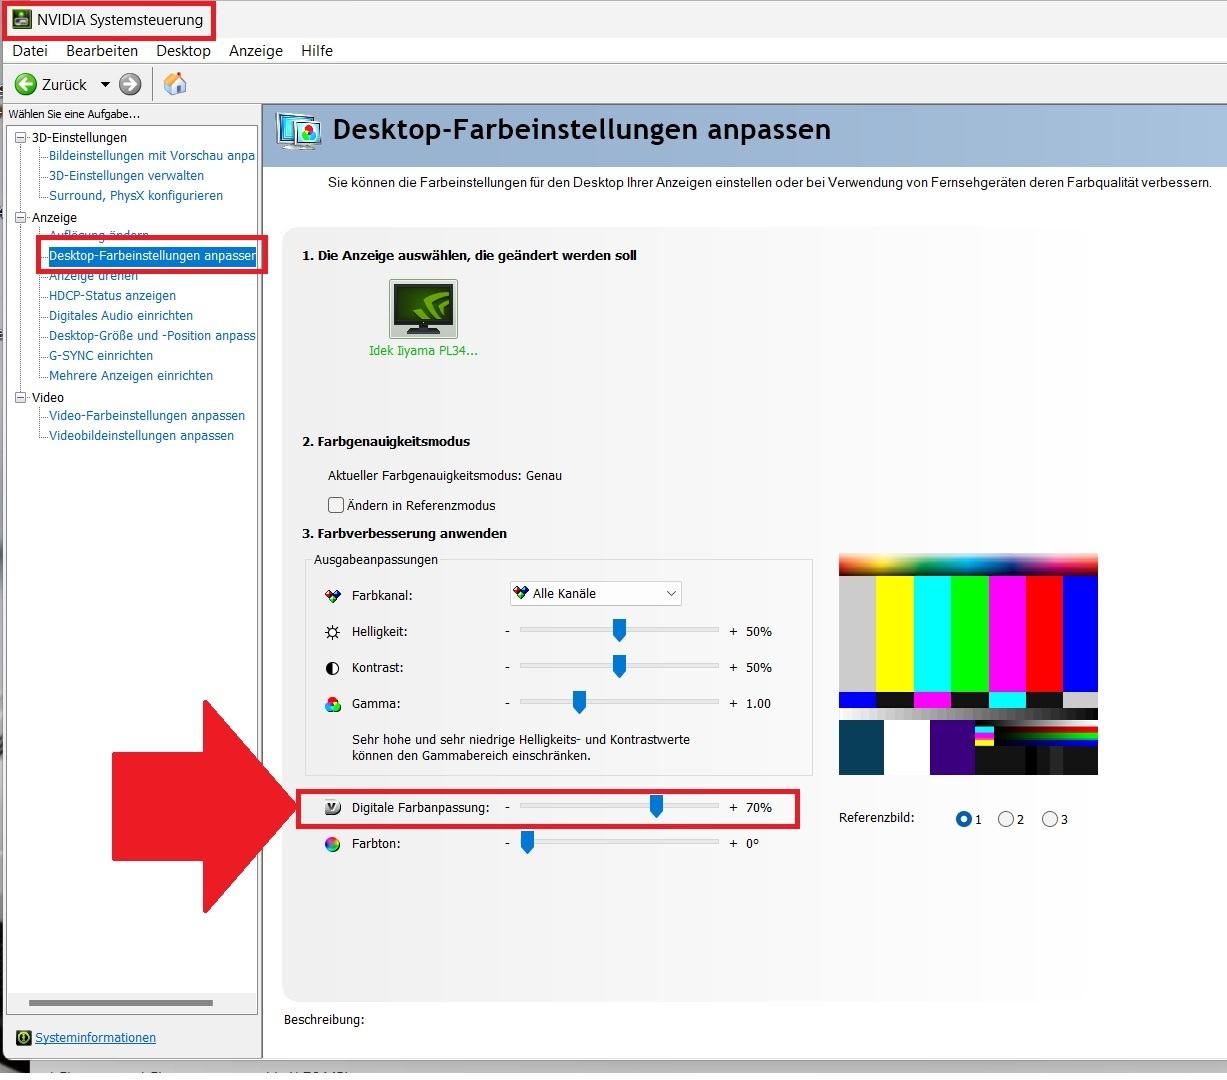Open the Anzeige menu
This screenshot has width=1227, height=1080.
pyautogui.click(x=256, y=51)
